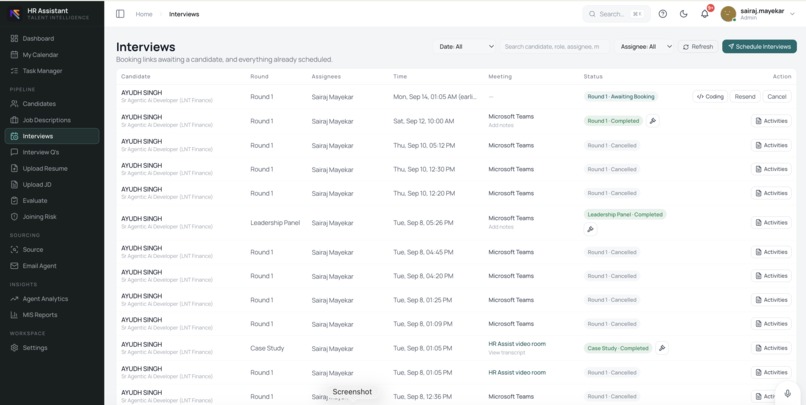The image size is (806, 405).
Task: Toggle the sidebar collapse icon
Action: (x=120, y=14)
